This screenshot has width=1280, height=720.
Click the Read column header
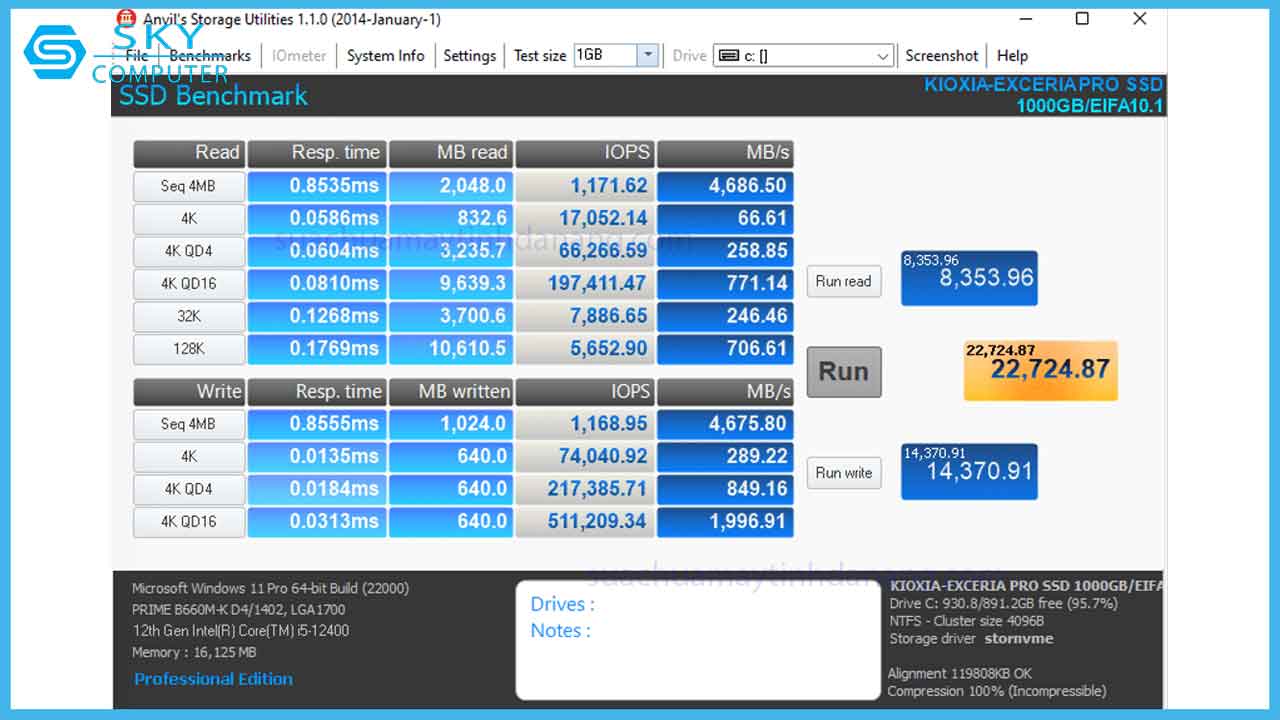[189, 153]
